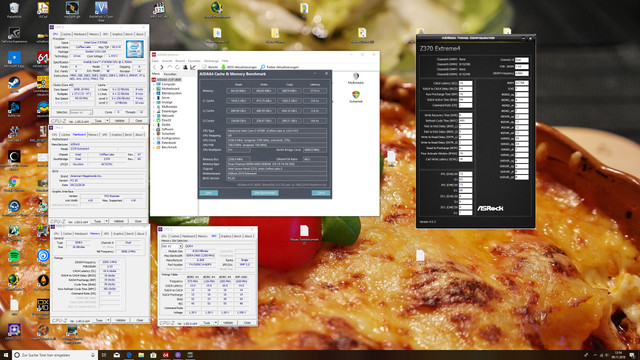The image size is (640, 360).
Task: Click Save in AIDA64 benchmark dialog
Action: tap(209, 193)
